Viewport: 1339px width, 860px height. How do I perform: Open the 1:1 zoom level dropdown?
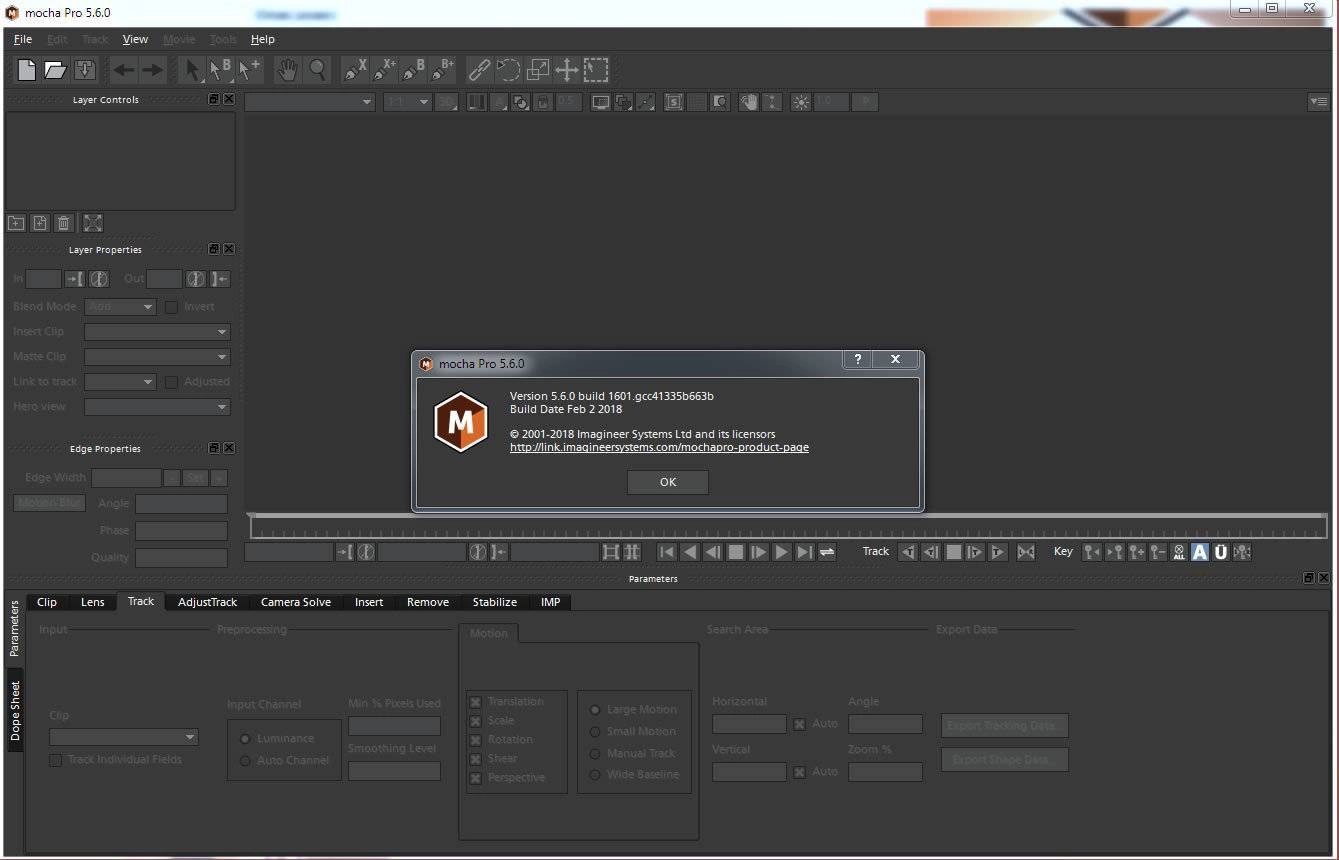[407, 102]
